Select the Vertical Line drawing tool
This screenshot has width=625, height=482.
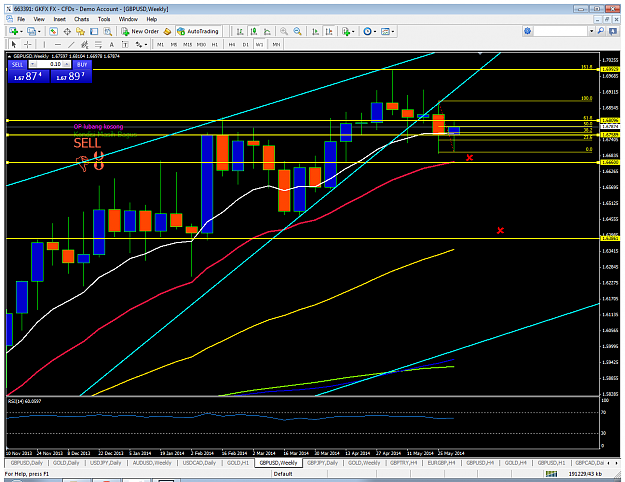coord(44,44)
